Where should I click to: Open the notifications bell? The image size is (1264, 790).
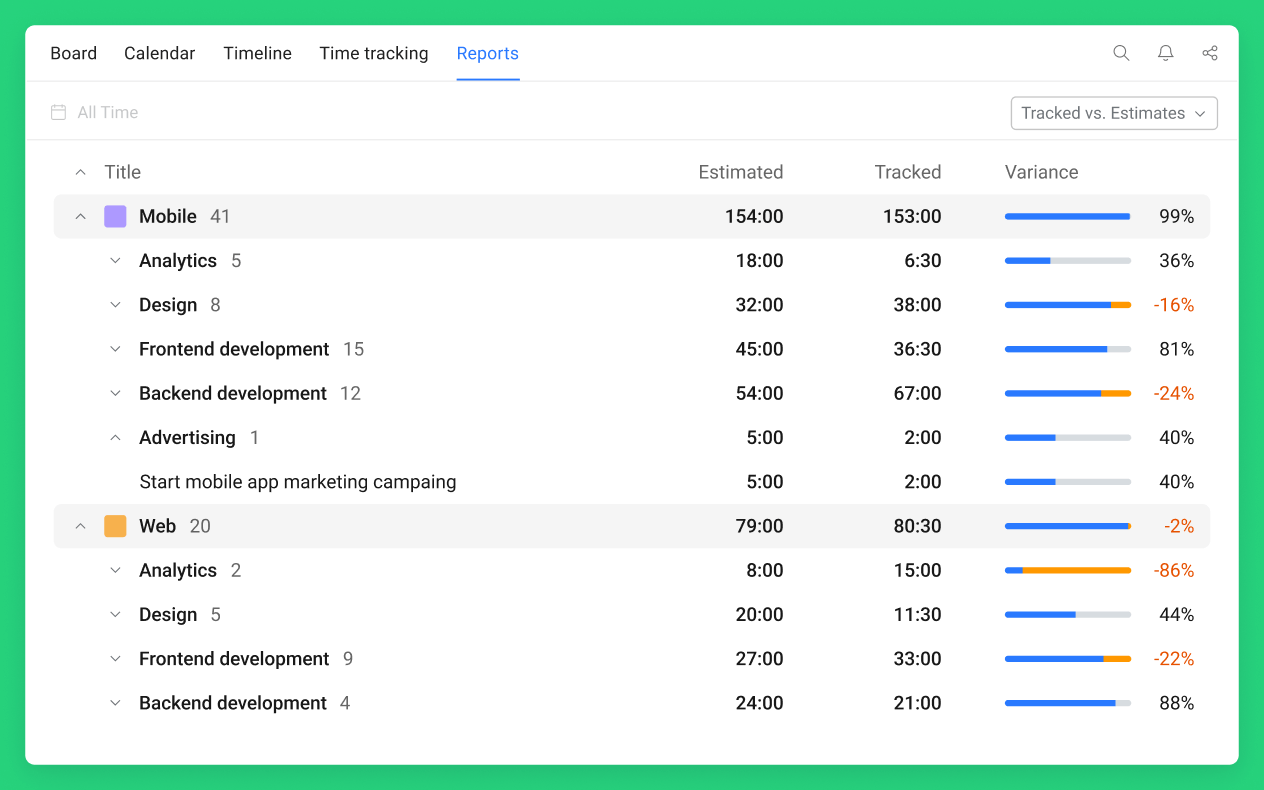coord(1165,53)
